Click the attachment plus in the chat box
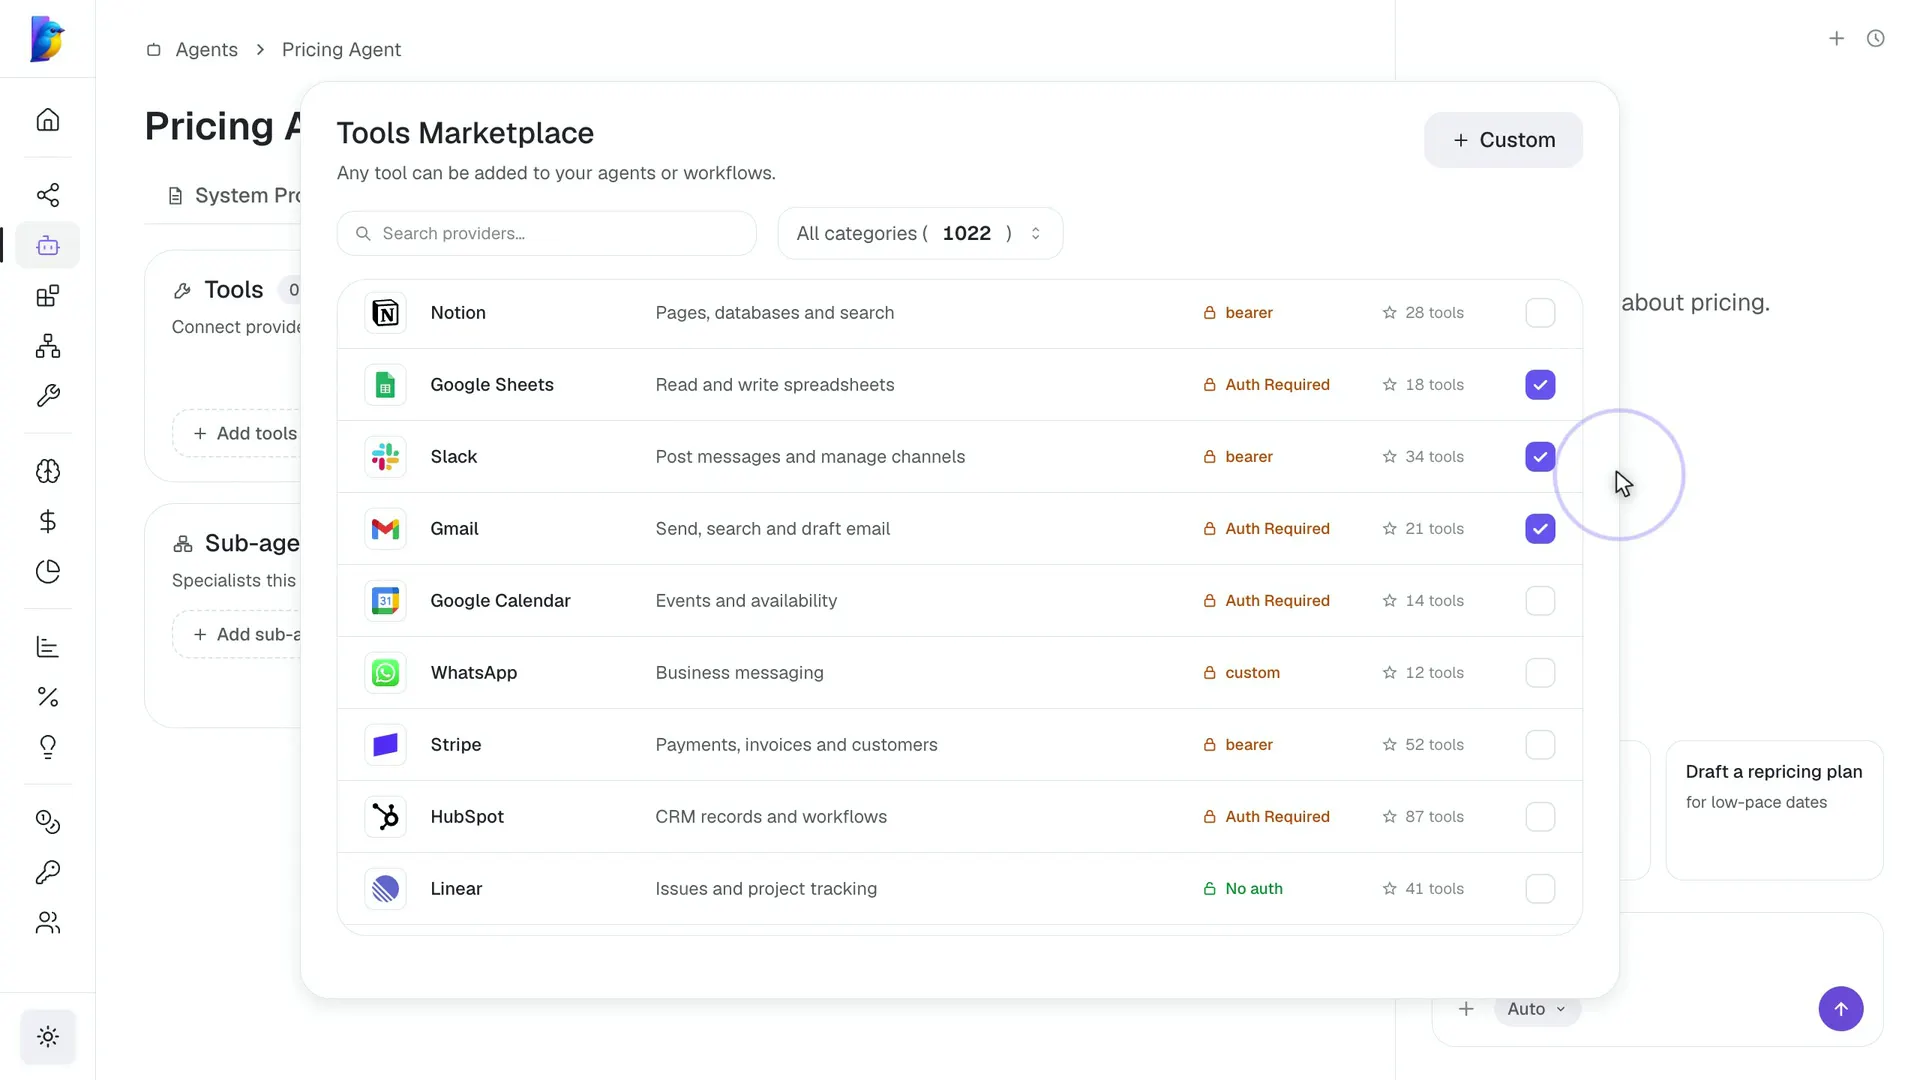Screen dimensions: 1920x1080 tap(1466, 1009)
